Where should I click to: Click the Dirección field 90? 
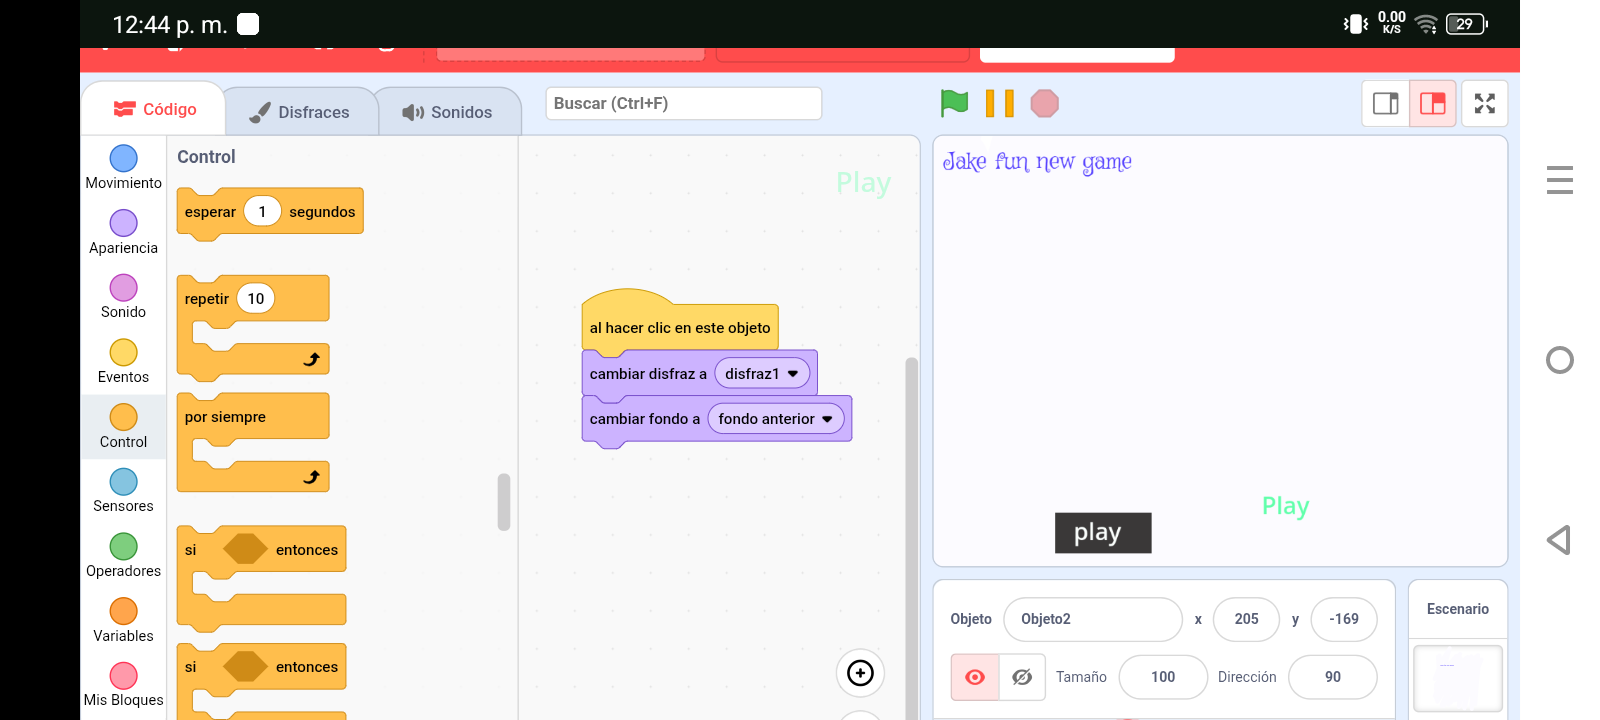(1333, 677)
